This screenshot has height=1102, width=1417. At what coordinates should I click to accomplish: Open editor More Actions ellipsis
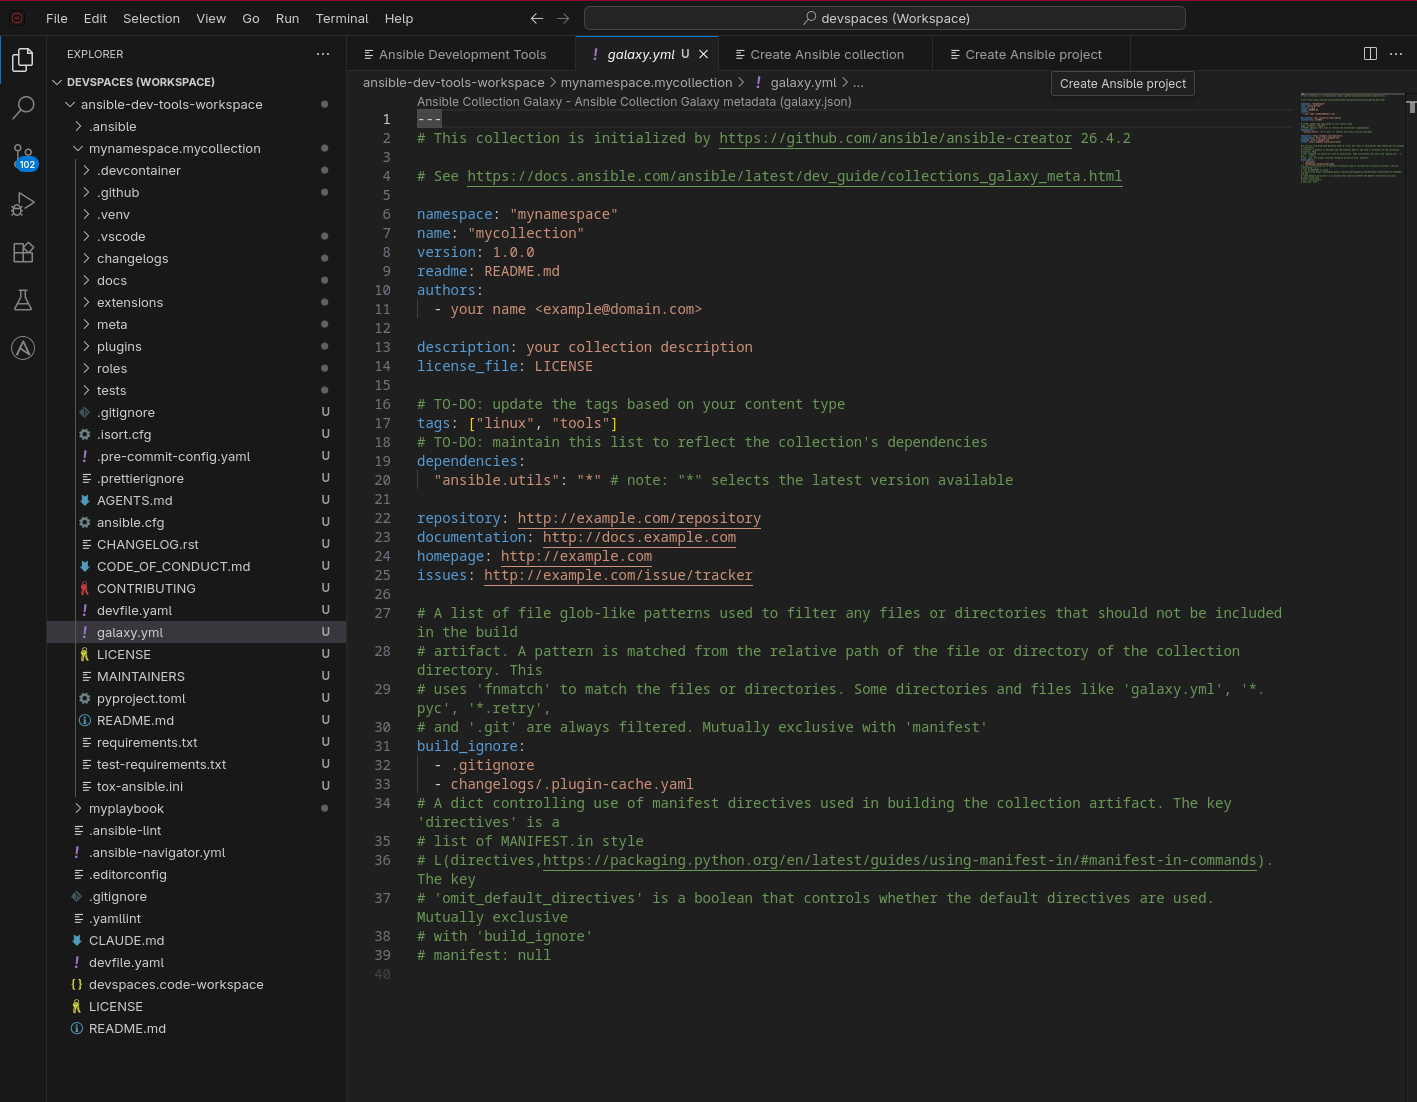click(x=1396, y=54)
